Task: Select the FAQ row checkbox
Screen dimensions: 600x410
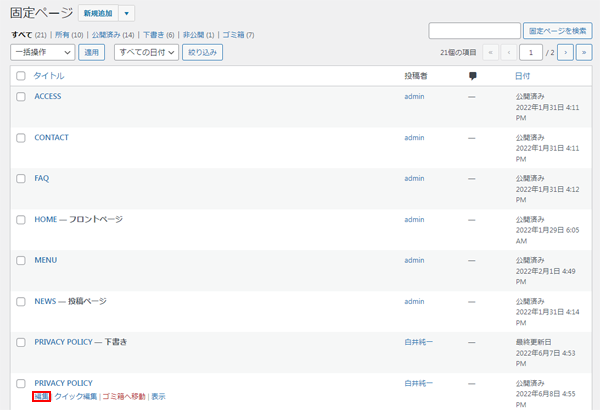Action: [21, 179]
